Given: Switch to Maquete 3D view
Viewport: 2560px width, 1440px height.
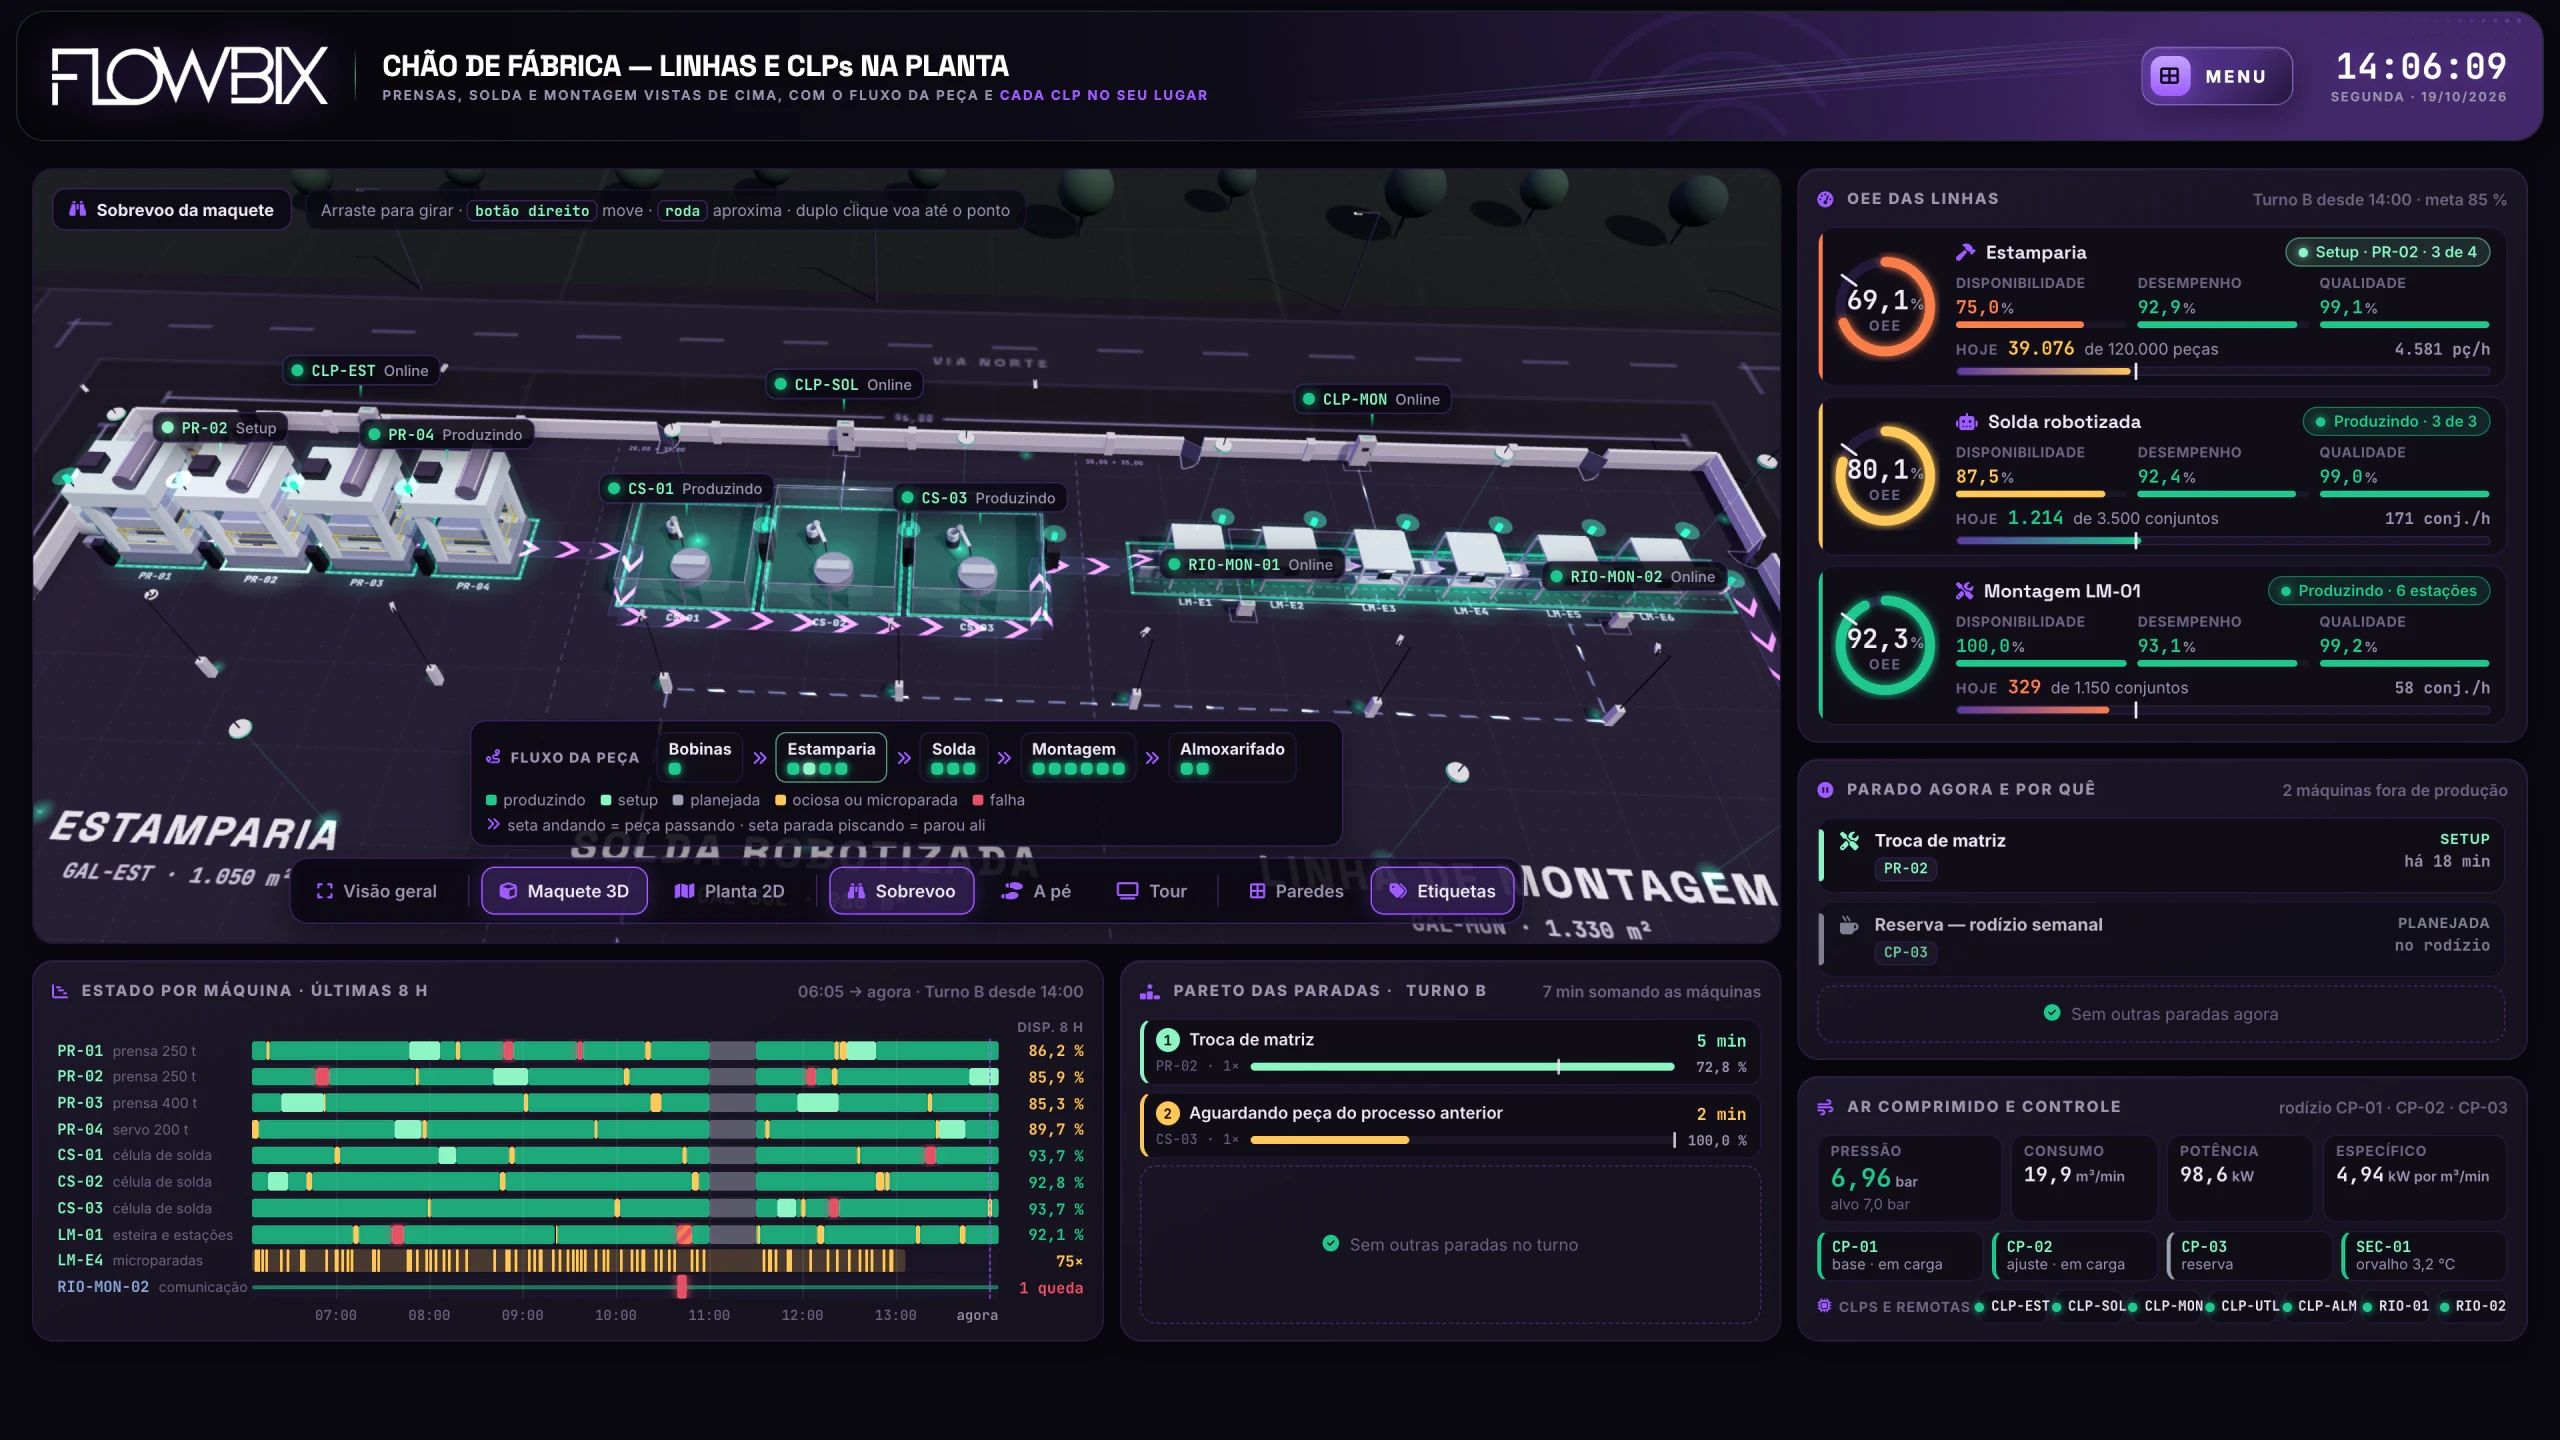Looking at the screenshot, I should tap(564, 891).
